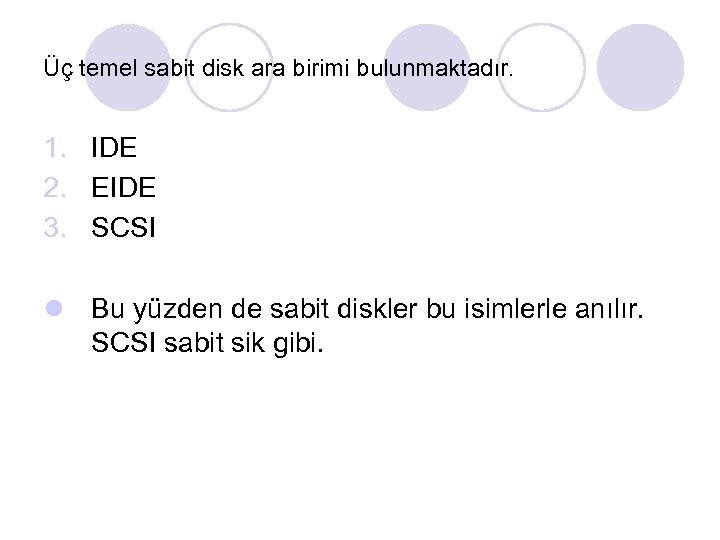Click the word "Üç" in the heading
The image size is (720, 540).
[x=55, y=71]
